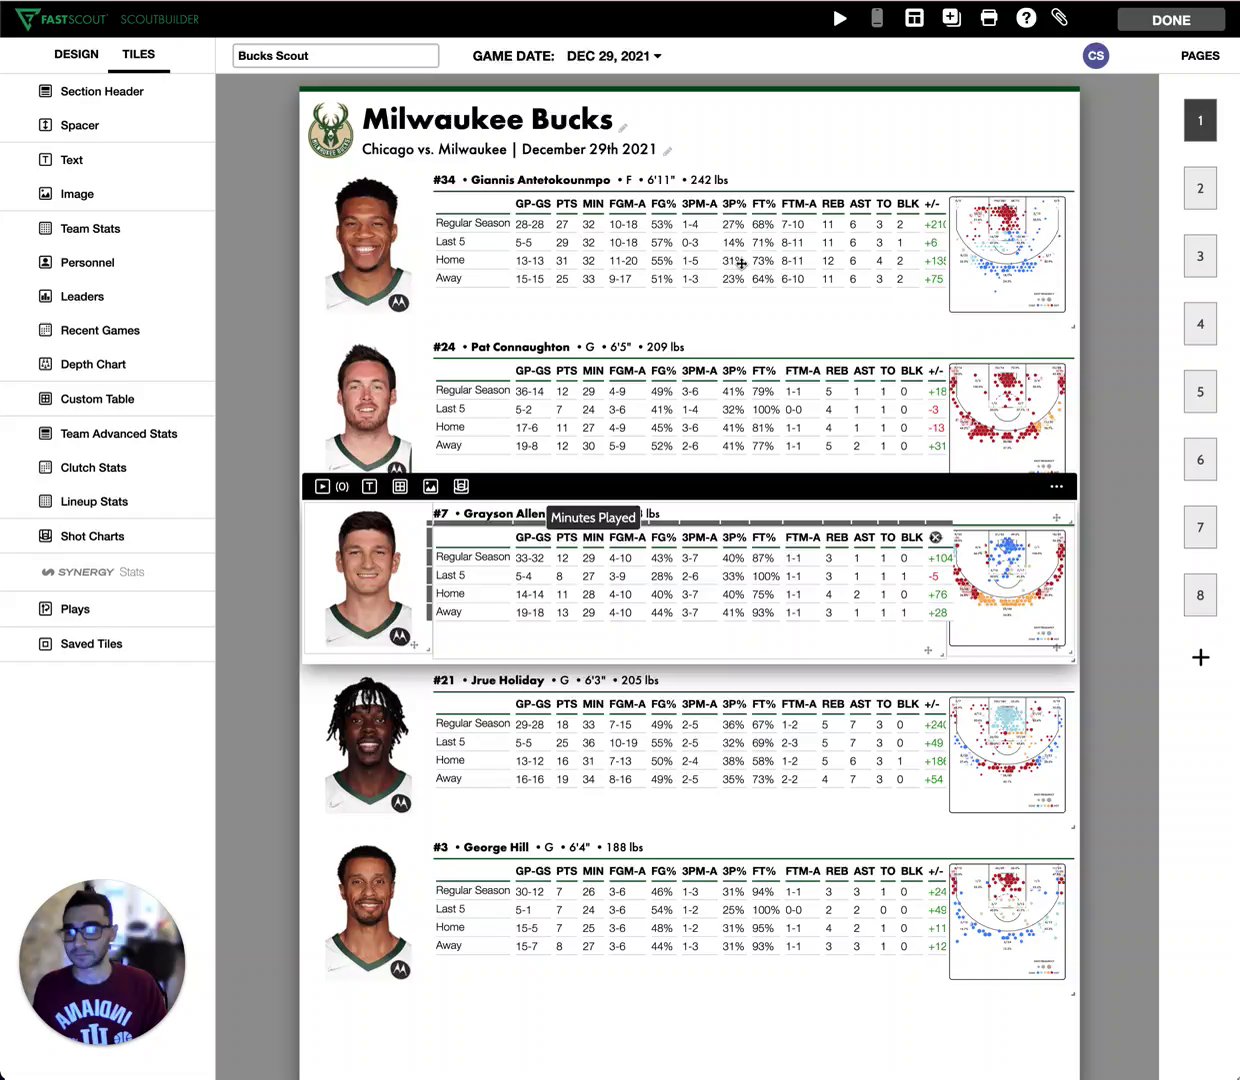Click MIN column header in Grayson Allen table
This screenshot has height=1080, width=1240.
pos(593,537)
